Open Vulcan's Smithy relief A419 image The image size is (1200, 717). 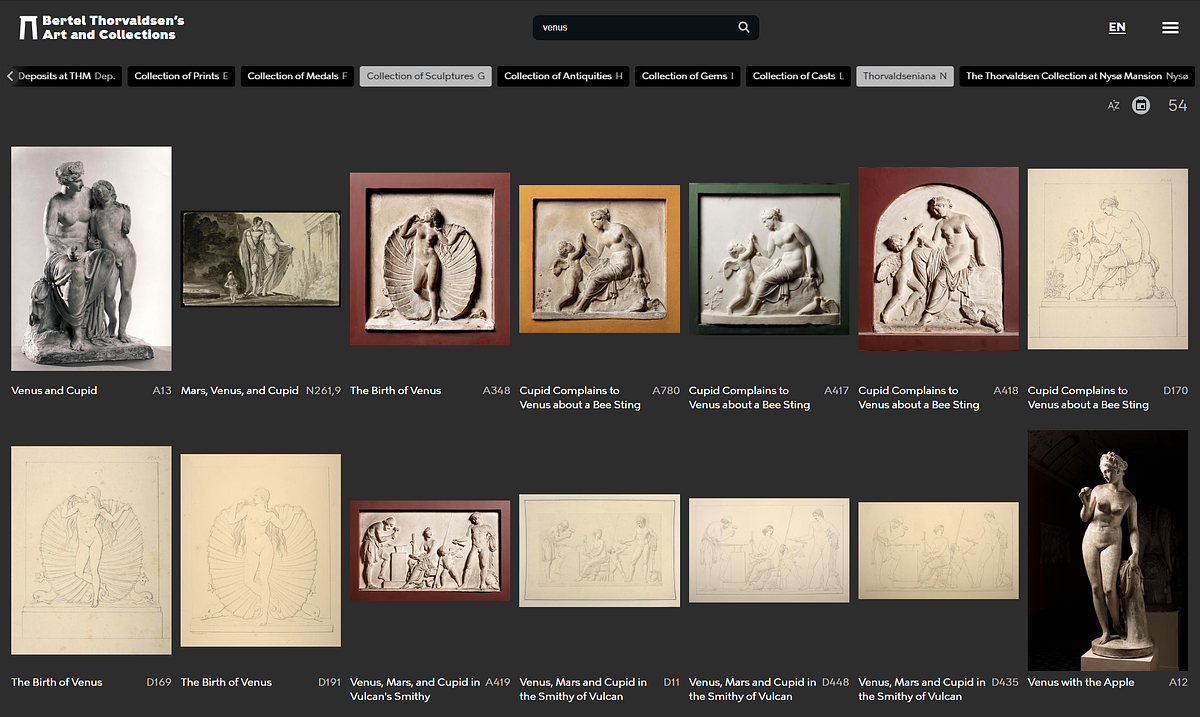pos(430,550)
